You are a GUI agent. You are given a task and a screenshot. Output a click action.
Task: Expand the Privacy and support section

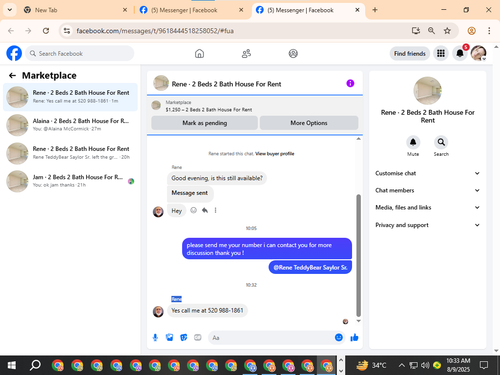tap(428, 225)
